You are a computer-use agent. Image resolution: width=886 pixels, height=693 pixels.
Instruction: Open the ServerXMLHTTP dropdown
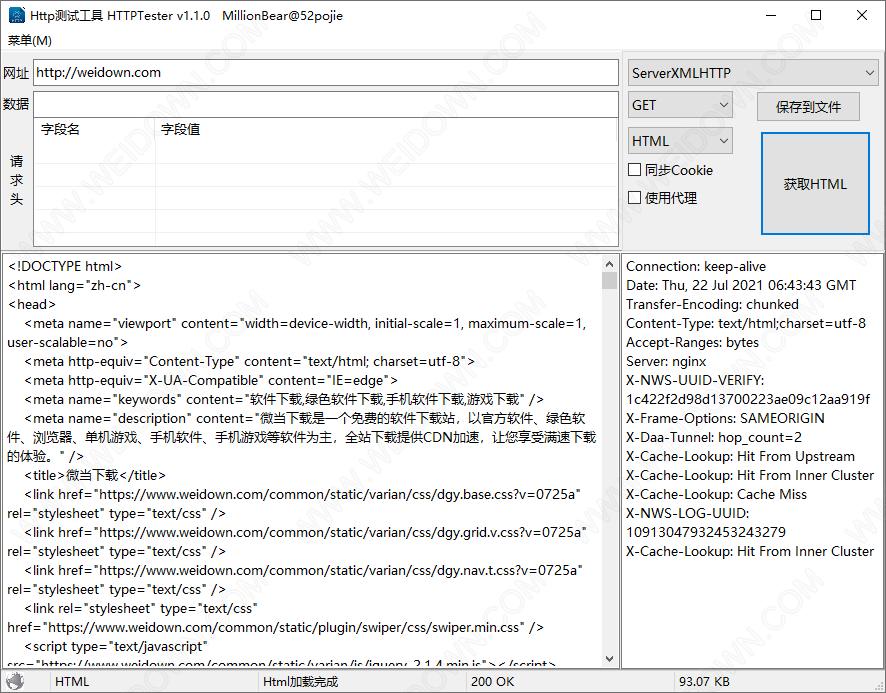[x=753, y=73]
